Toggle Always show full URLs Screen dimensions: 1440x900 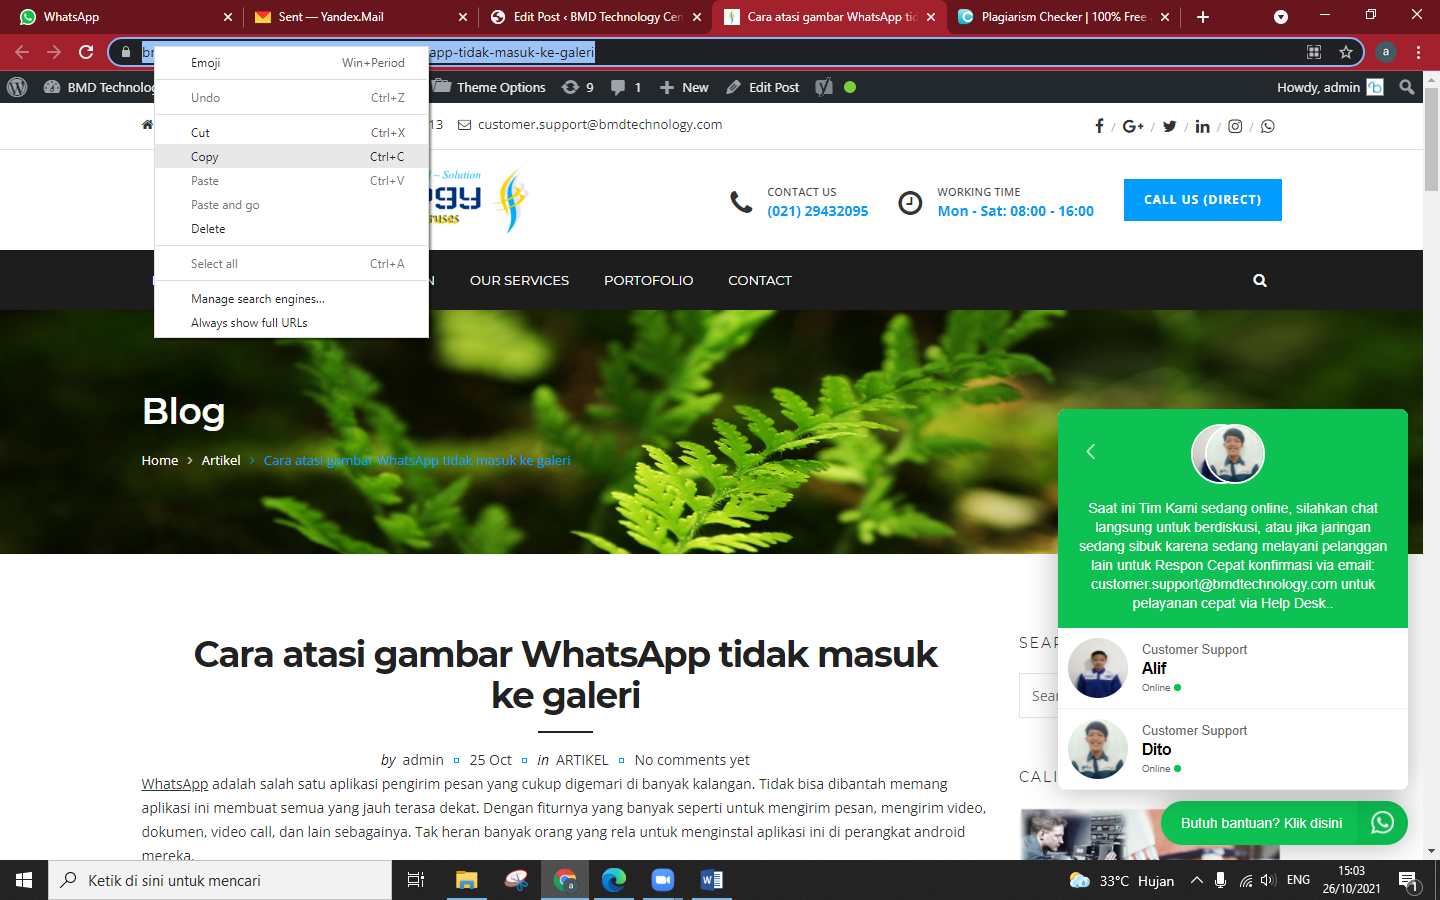247,322
